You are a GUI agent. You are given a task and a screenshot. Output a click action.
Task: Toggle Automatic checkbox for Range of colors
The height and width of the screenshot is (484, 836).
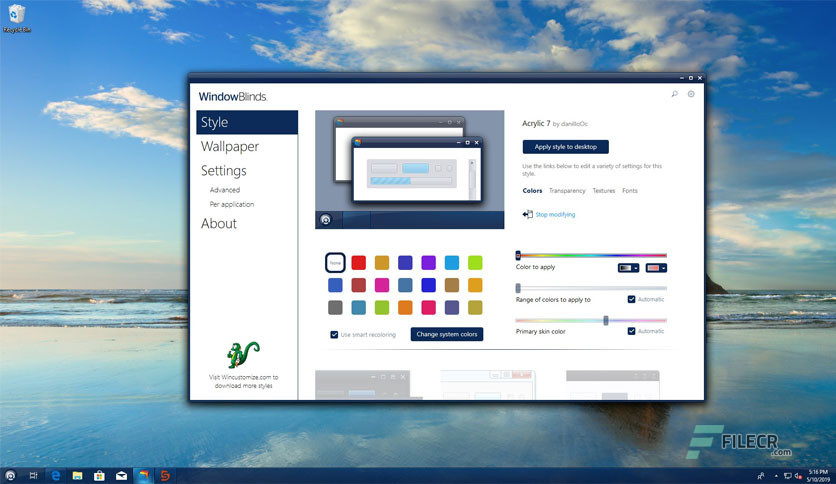(x=631, y=300)
